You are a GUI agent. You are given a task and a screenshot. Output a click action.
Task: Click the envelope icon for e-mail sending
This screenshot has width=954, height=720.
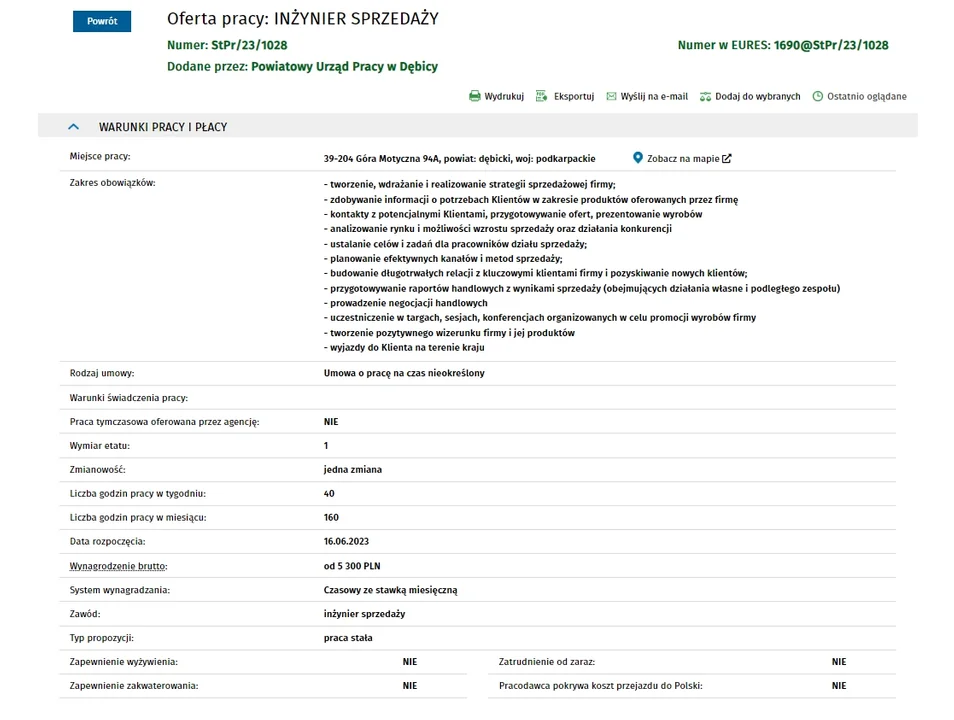[611, 96]
